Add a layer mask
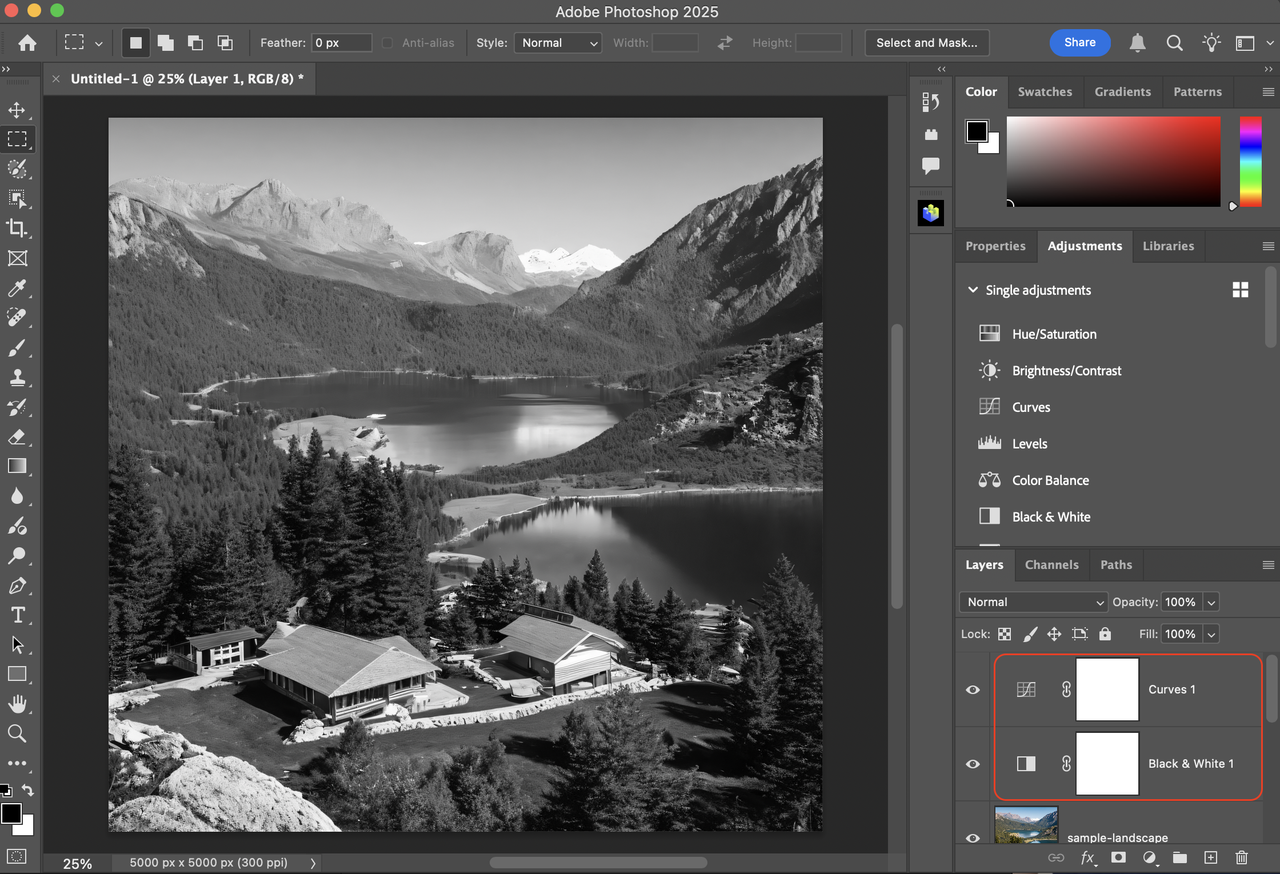The width and height of the screenshot is (1280, 874). [1118, 858]
